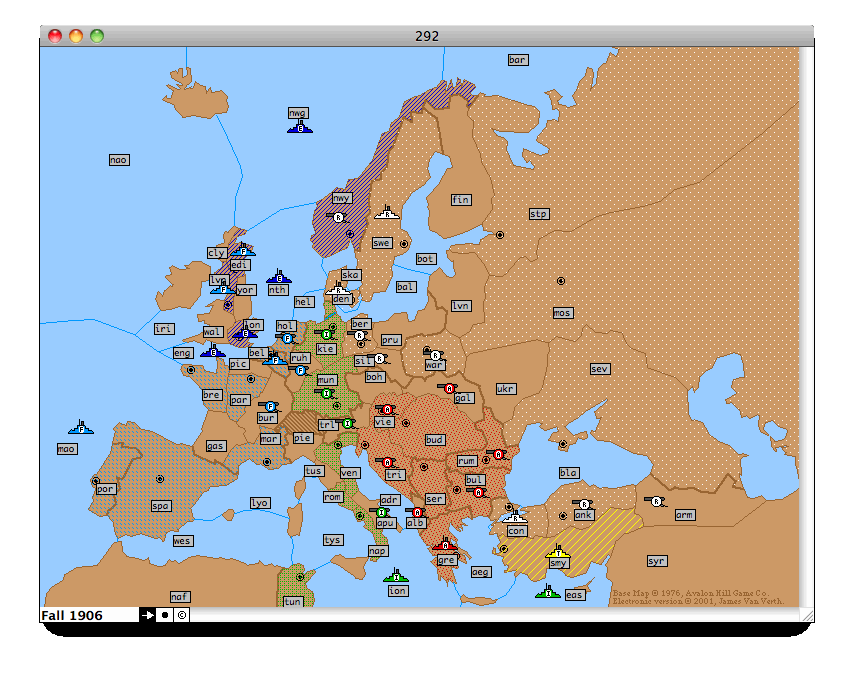
Task: Click the "spa" Spain label
Action: [161, 505]
